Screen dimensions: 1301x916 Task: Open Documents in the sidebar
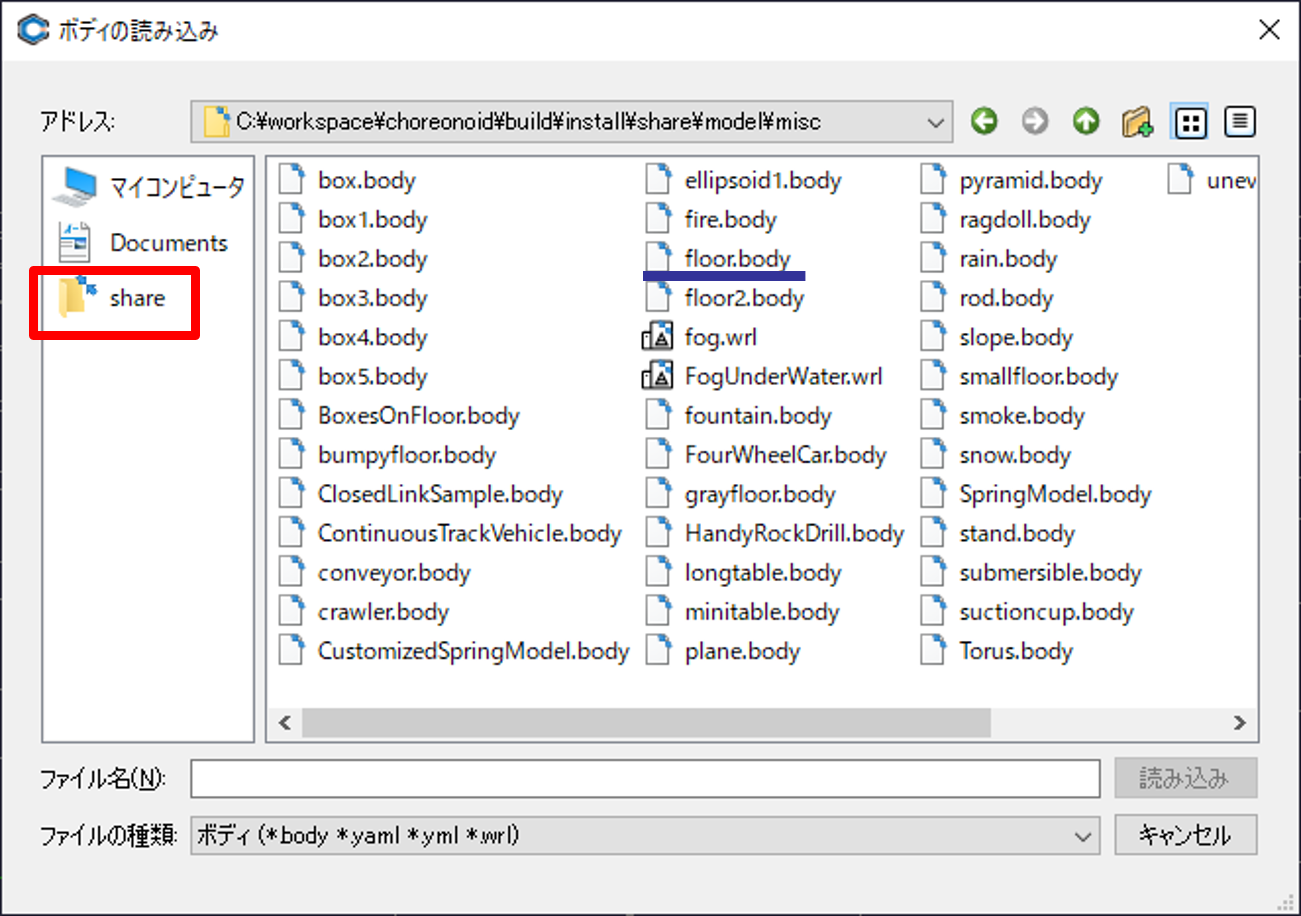pyautogui.click(x=148, y=243)
